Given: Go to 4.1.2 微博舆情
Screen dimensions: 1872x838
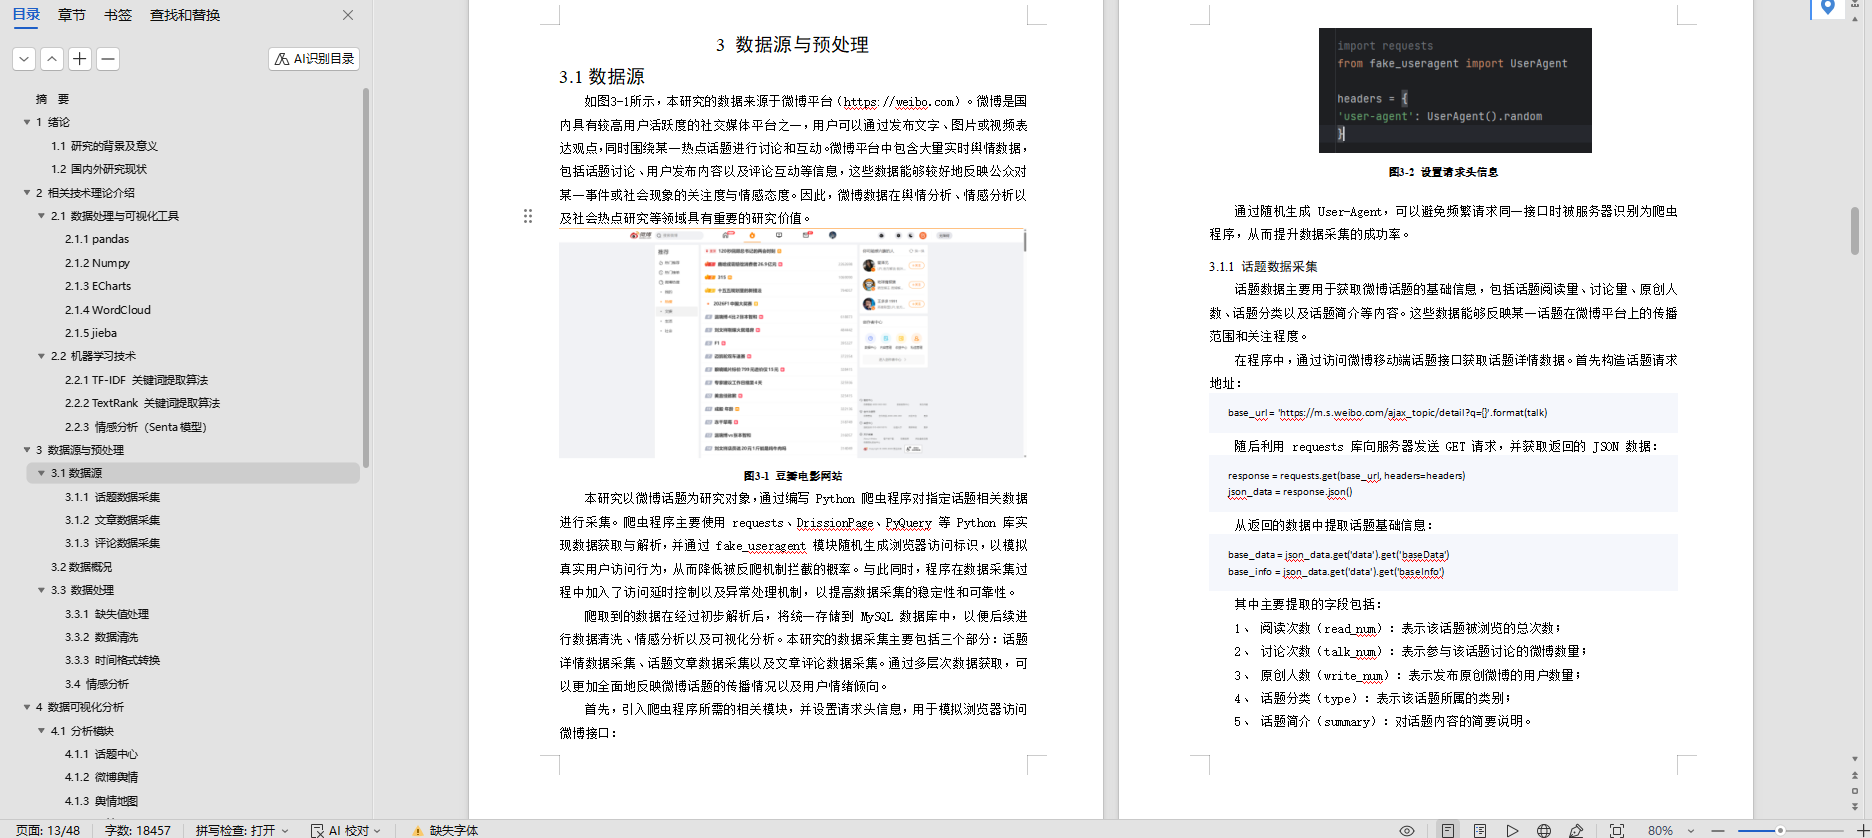Looking at the screenshot, I should click(x=101, y=777).
